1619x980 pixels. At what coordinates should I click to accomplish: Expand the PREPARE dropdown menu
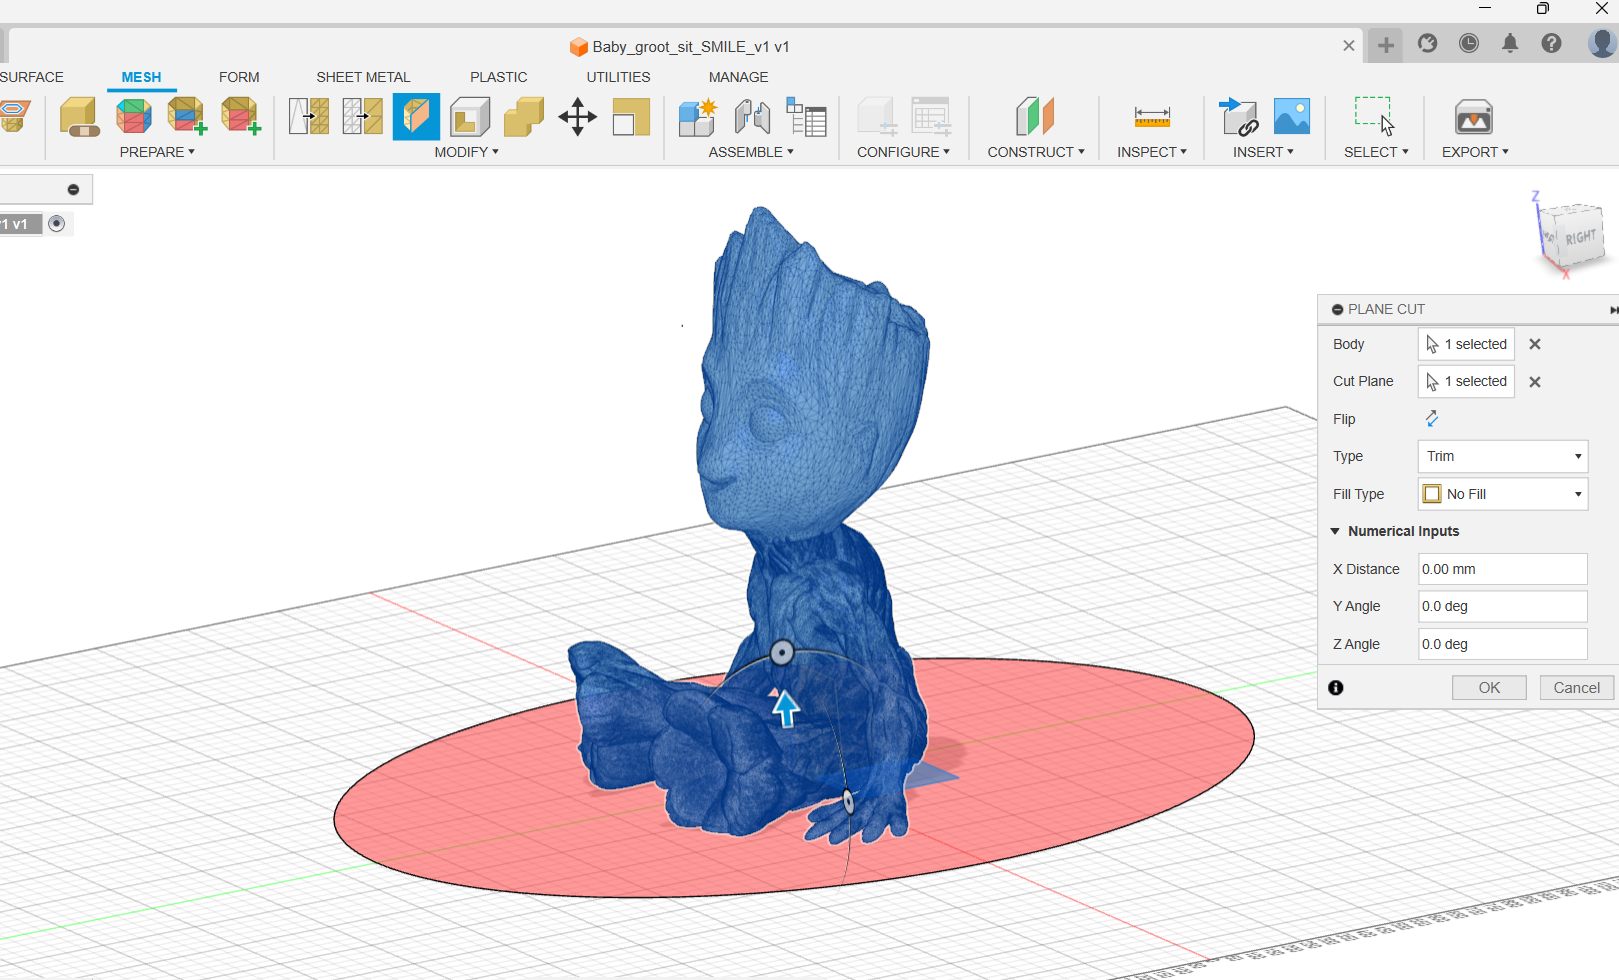tap(157, 152)
